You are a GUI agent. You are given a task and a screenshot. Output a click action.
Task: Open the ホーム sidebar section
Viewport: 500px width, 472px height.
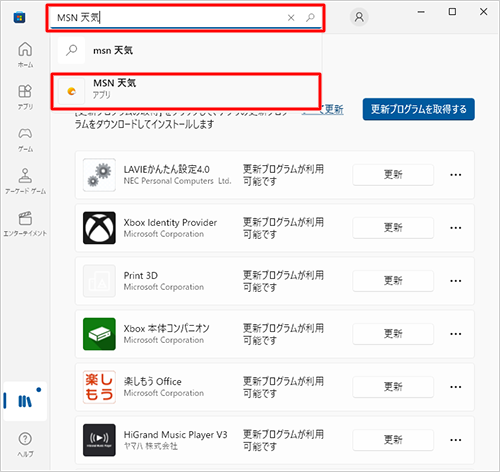[x=25, y=55]
